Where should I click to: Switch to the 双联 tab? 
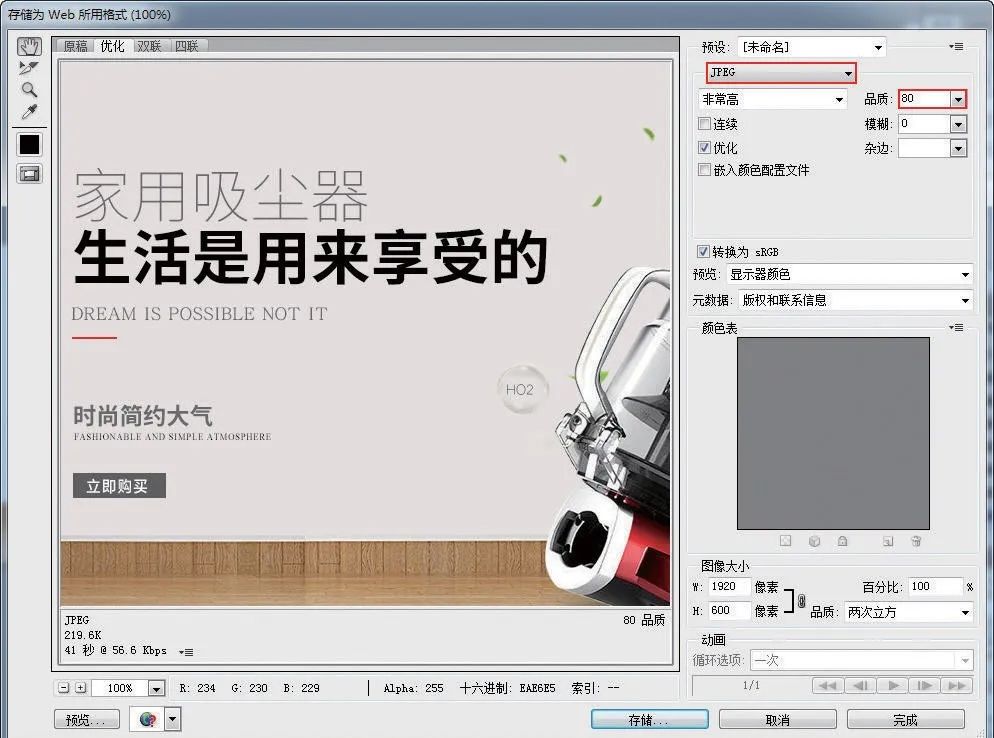pos(149,46)
